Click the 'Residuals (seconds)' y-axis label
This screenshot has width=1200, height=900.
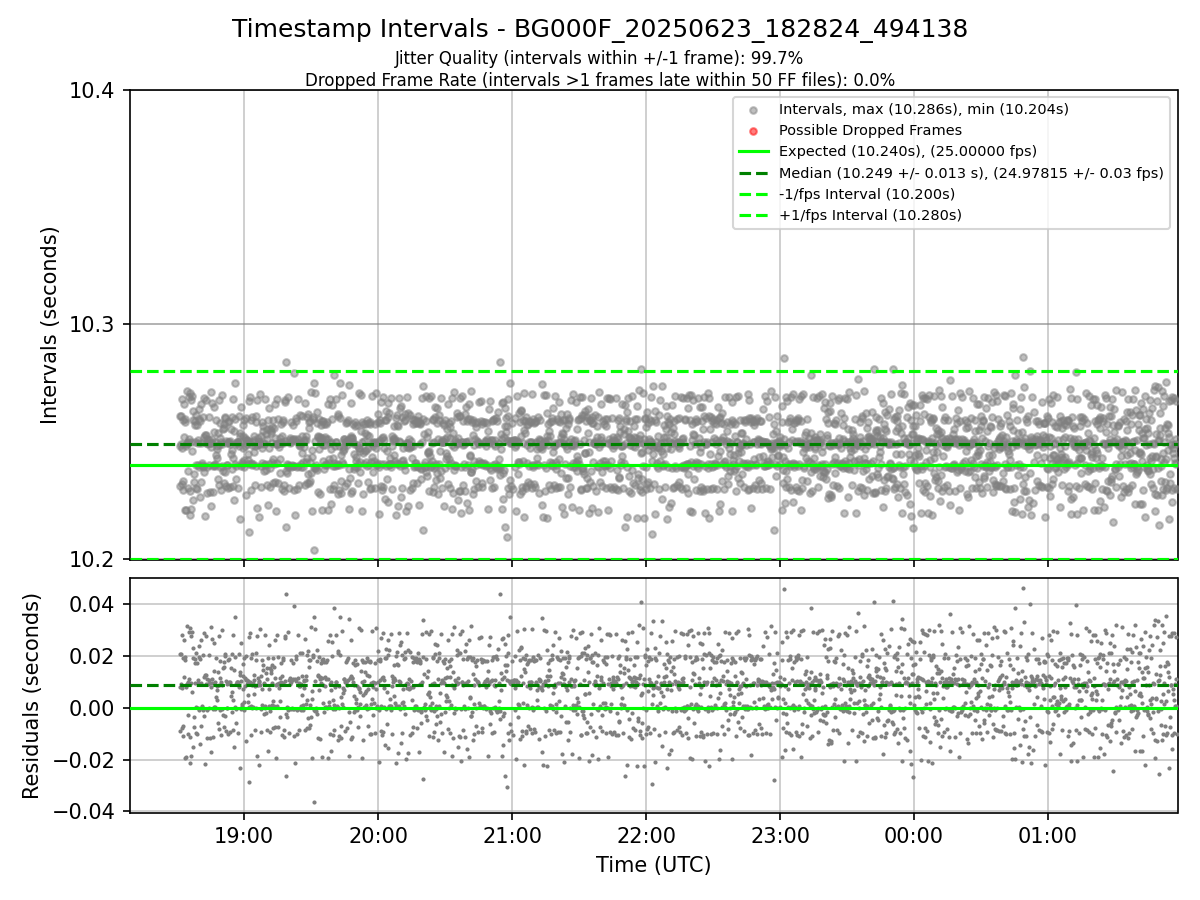[31, 695]
